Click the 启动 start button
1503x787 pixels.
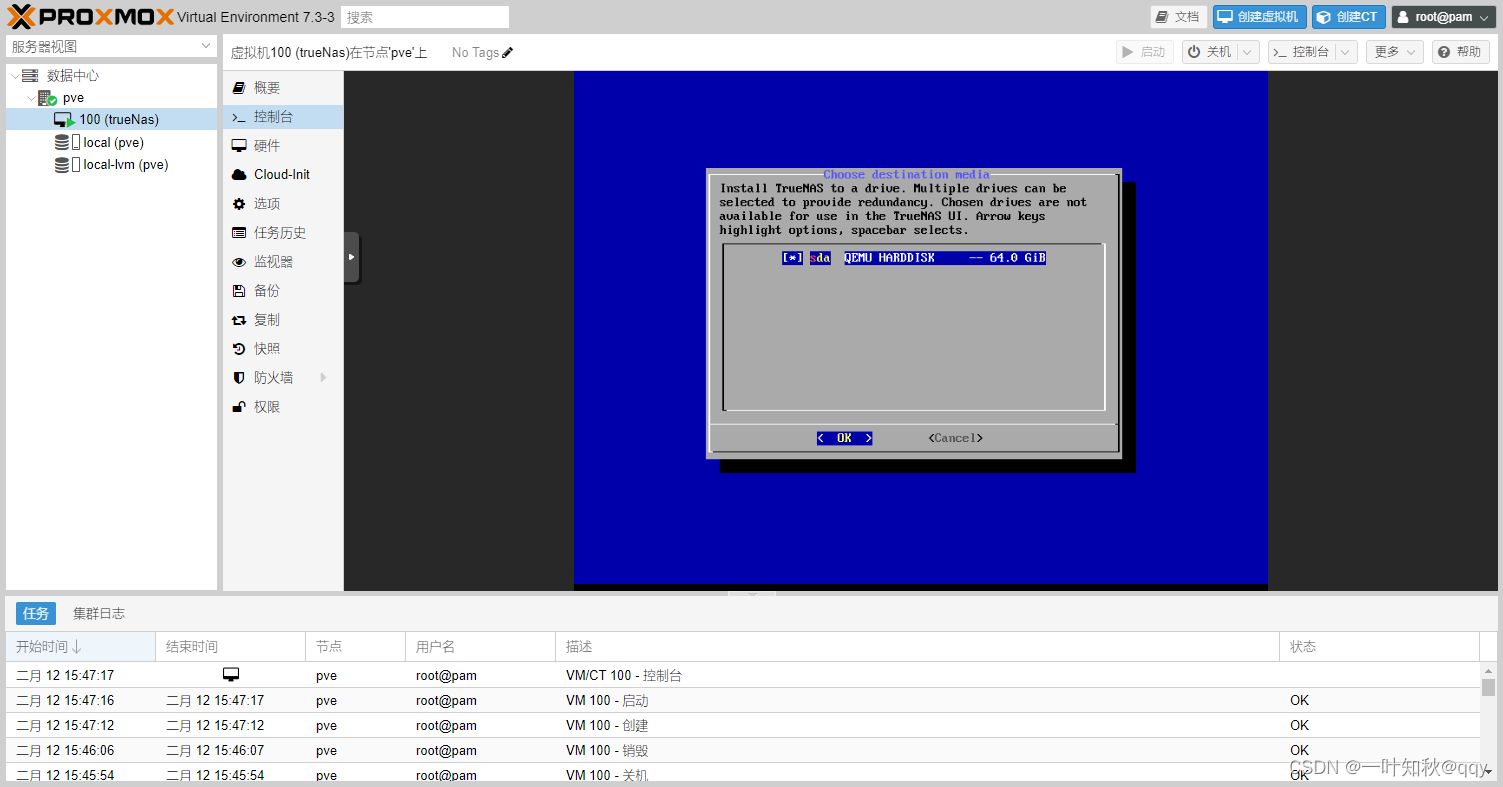(x=1145, y=52)
